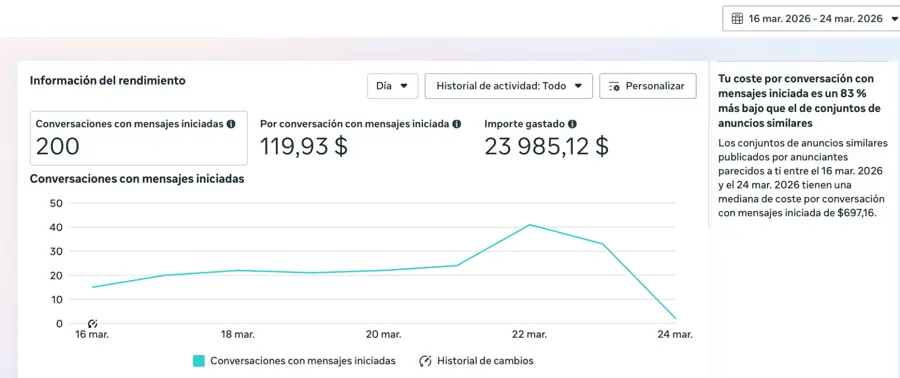Select the 23 985,12 $ amount spent value

546,147
